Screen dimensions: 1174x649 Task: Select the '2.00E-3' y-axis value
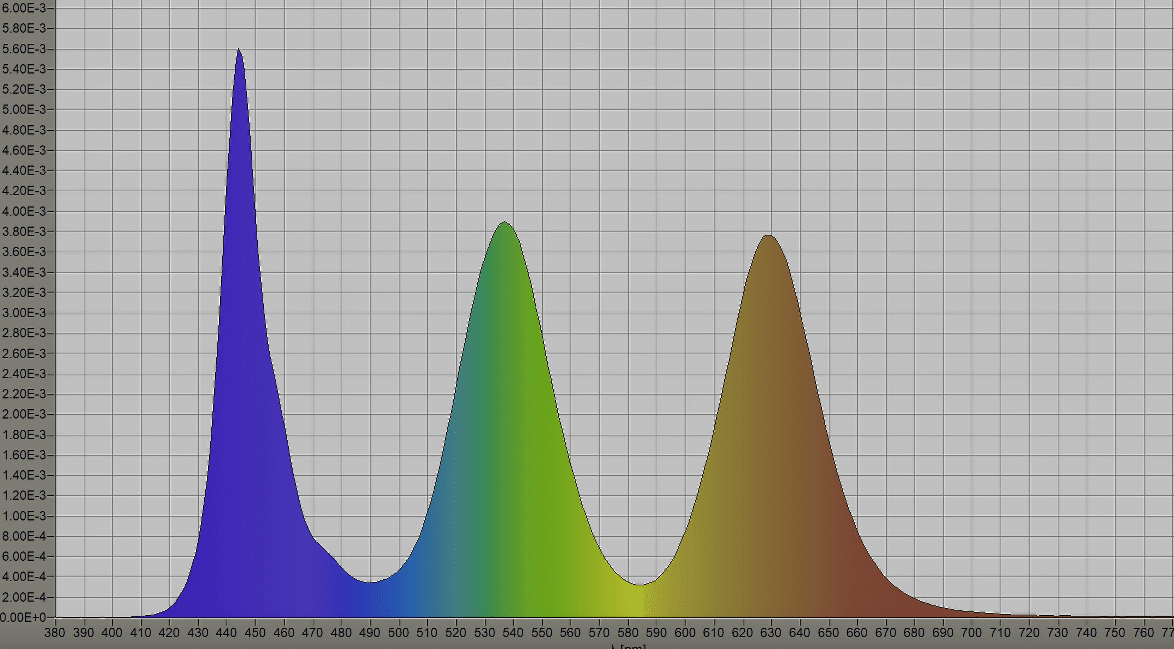pos(23,414)
